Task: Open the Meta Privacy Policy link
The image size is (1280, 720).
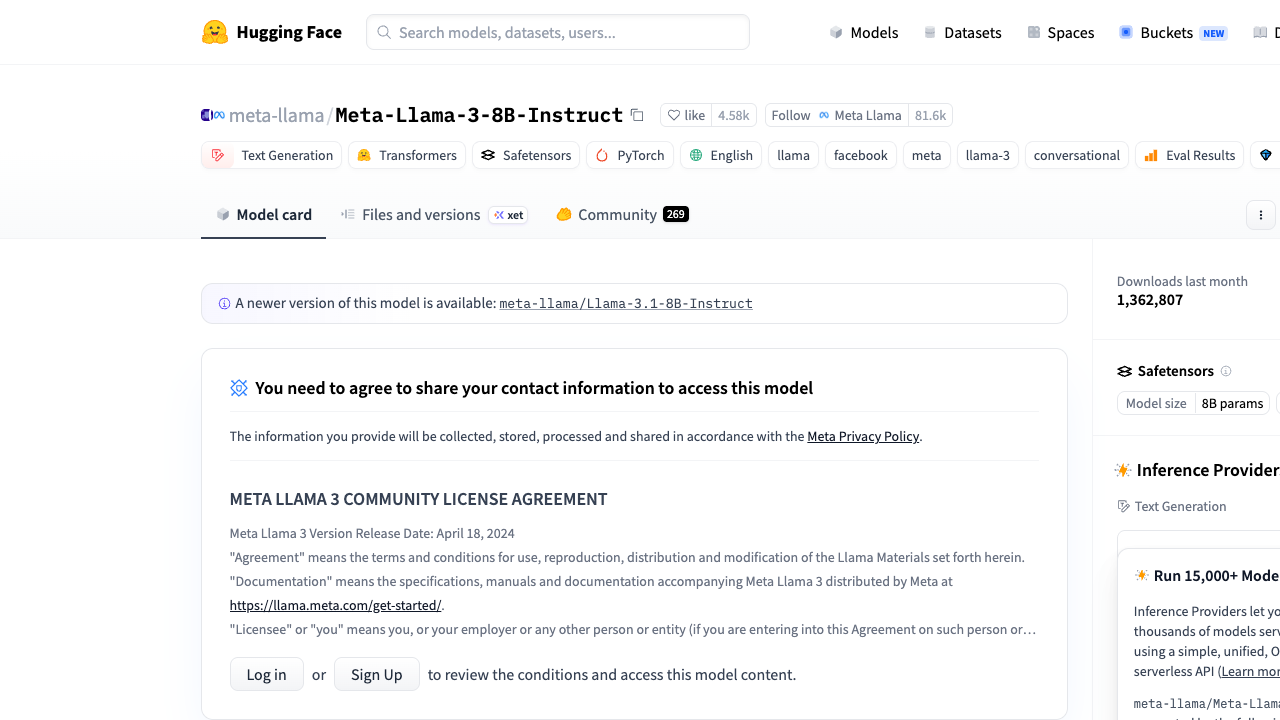Action: click(863, 436)
